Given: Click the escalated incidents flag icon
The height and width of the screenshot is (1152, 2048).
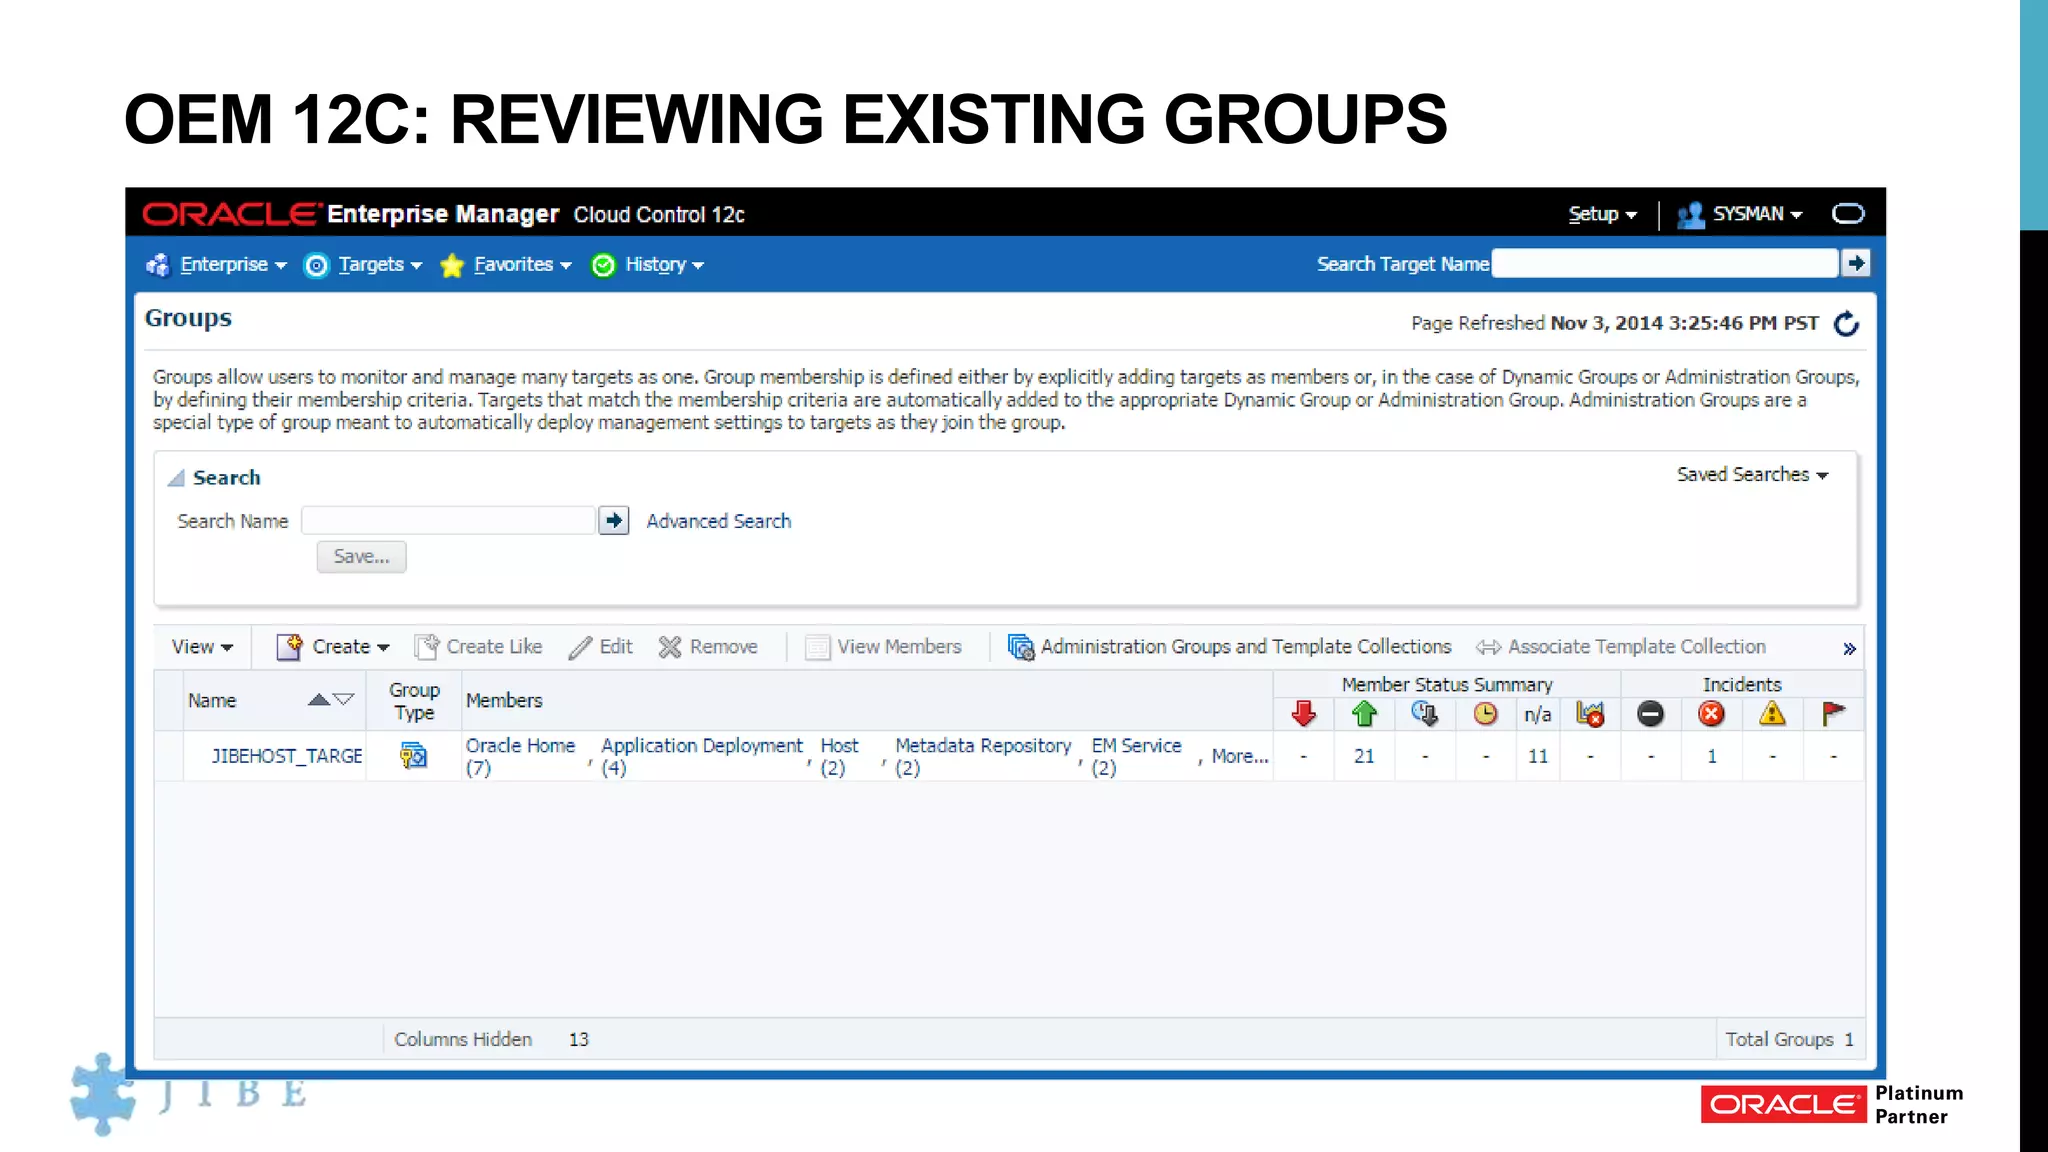Looking at the screenshot, I should [x=1833, y=714].
